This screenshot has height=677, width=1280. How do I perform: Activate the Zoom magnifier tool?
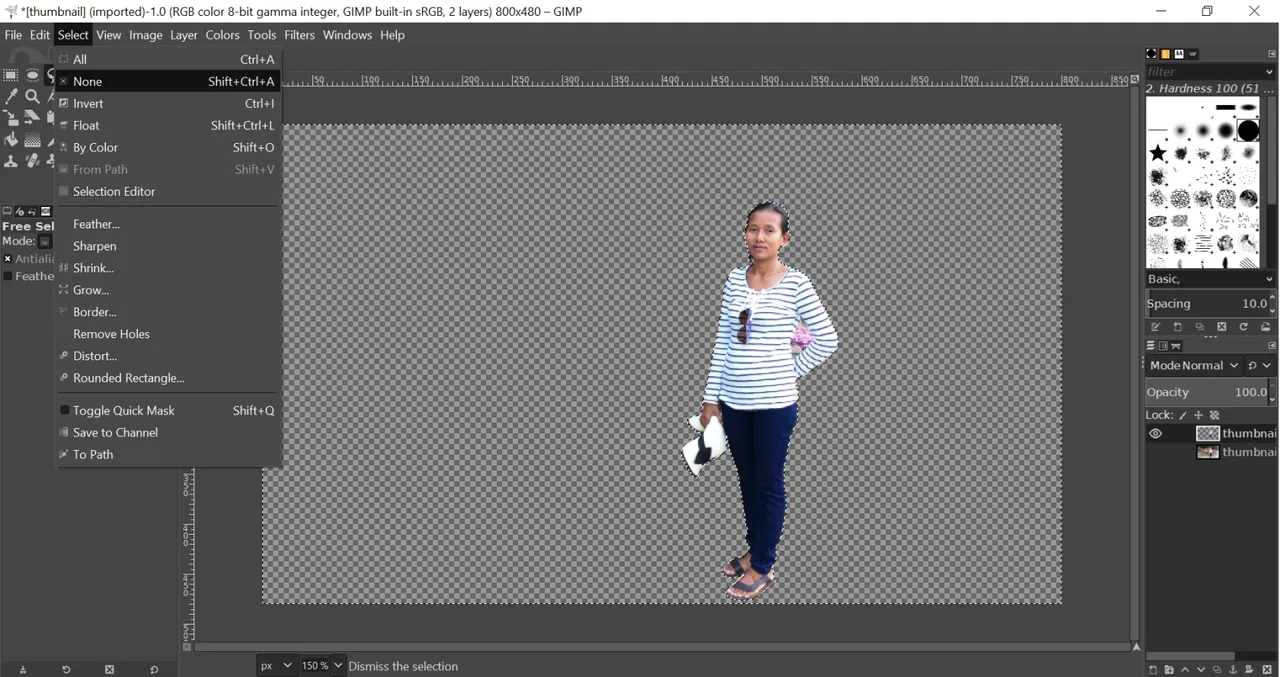pos(32,96)
